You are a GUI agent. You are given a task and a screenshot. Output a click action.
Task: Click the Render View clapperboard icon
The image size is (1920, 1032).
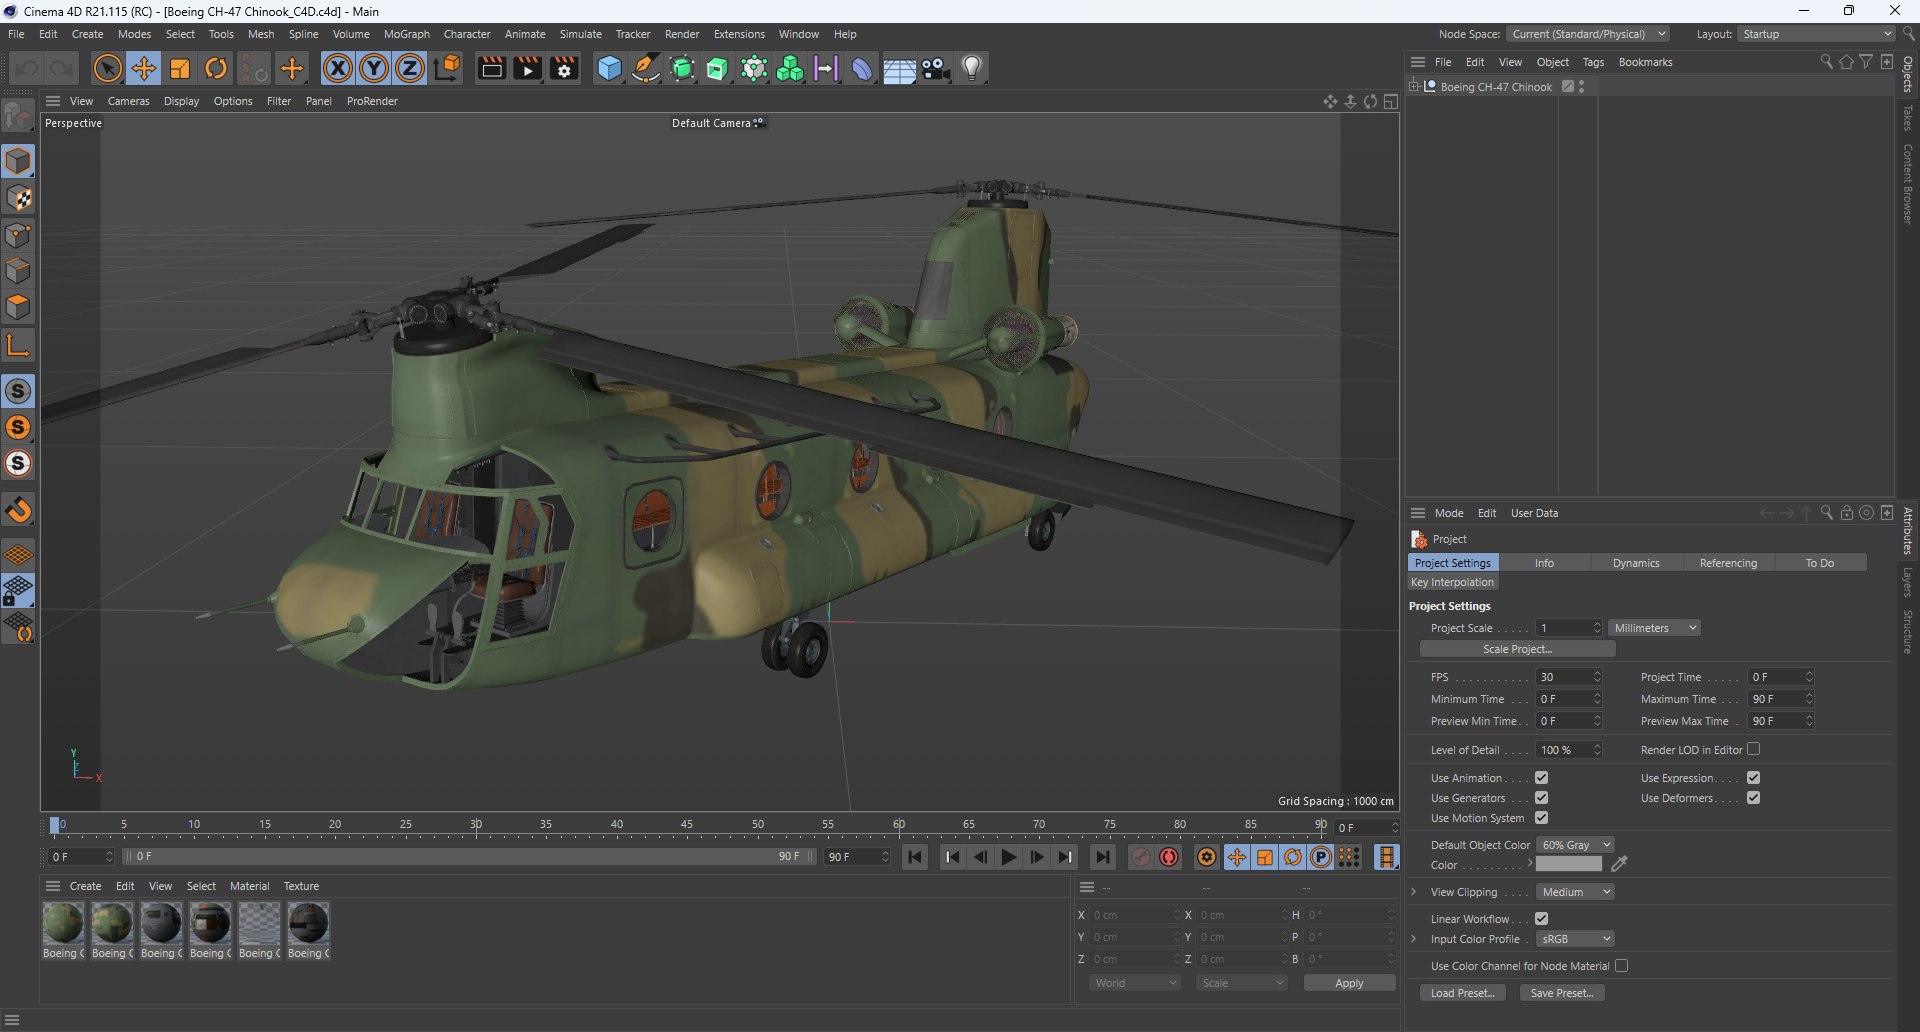(491, 68)
